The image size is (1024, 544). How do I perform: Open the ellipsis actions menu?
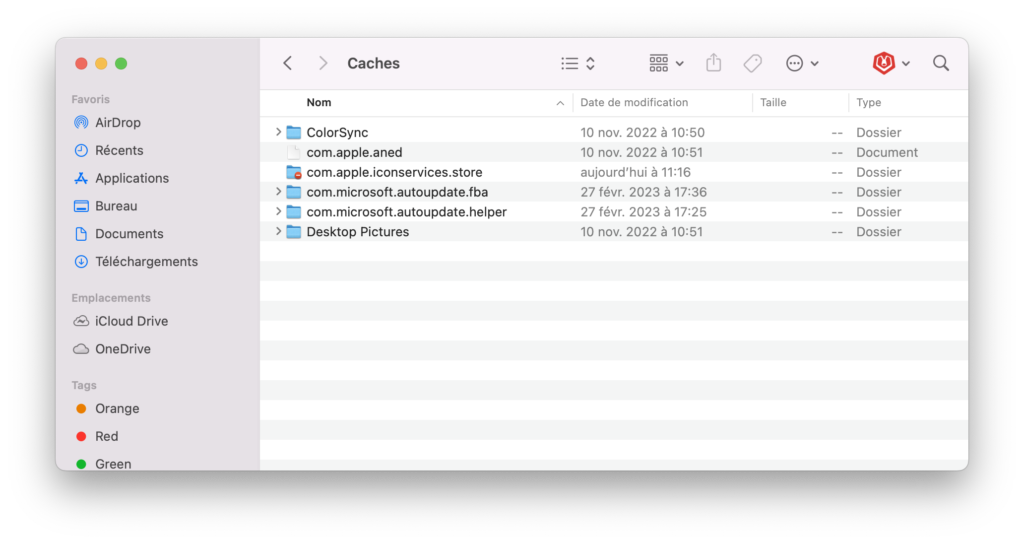click(x=802, y=63)
